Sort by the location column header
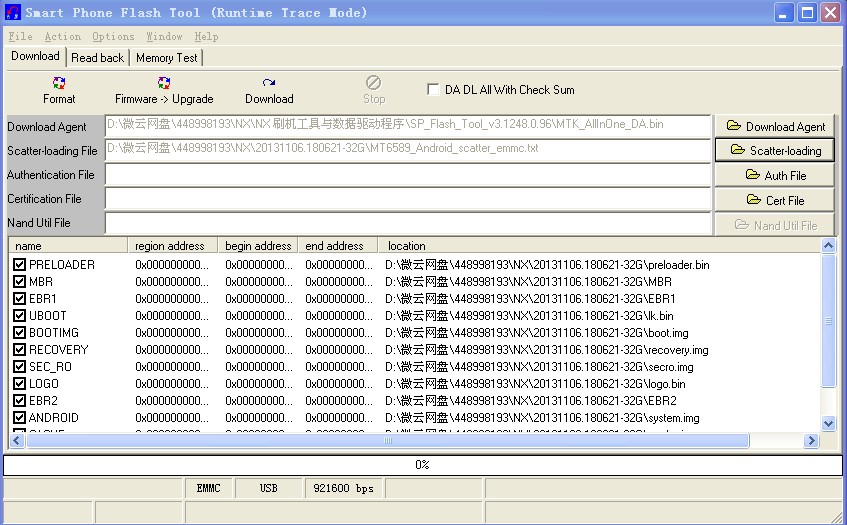This screenshot has width=847, height=525. coord(599,246)
